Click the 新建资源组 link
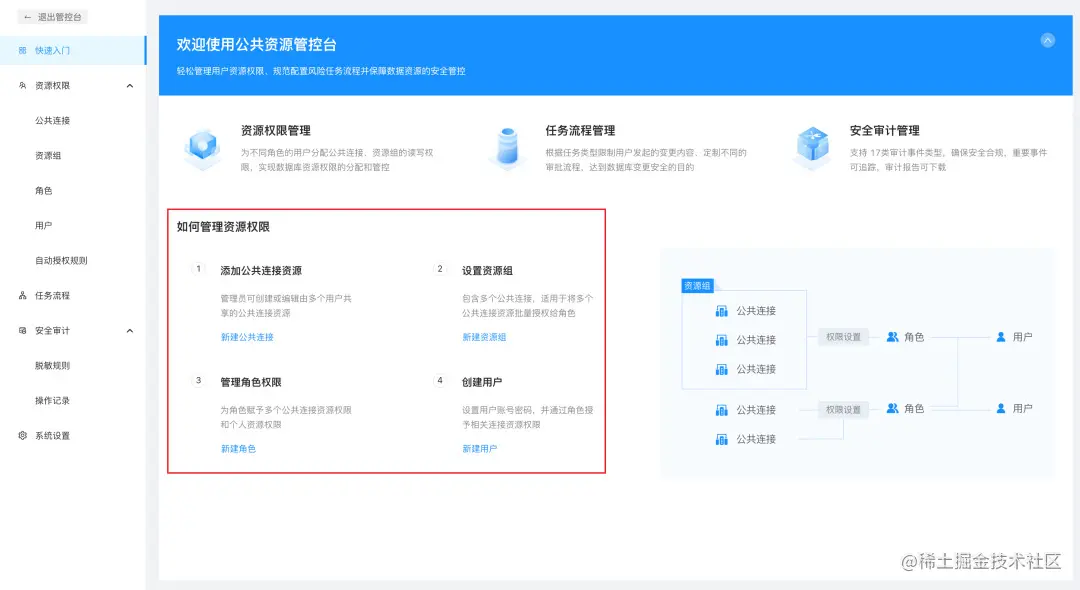Screen dimensions: 1080x590 pyautogui.click(x=484, y=337)
